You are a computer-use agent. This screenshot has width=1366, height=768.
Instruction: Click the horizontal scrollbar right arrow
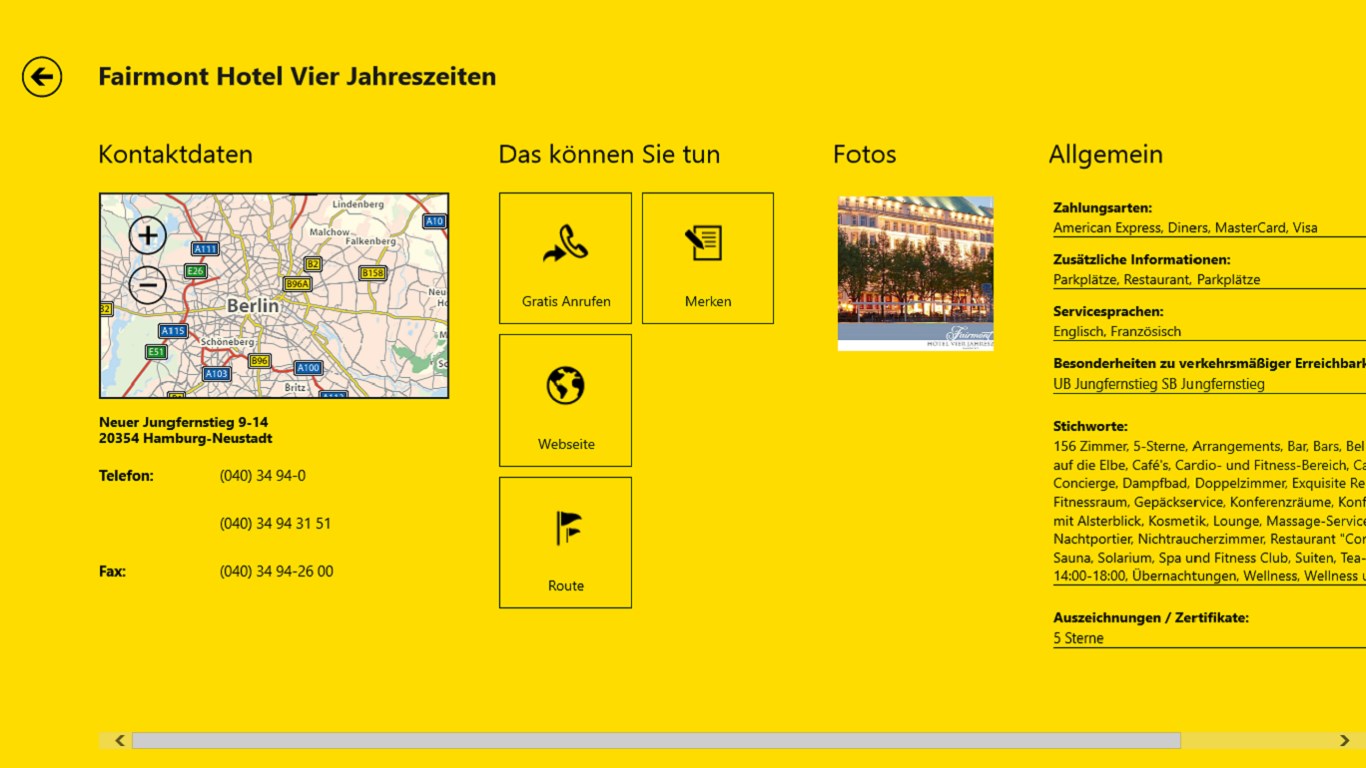tap(1345, 741)
